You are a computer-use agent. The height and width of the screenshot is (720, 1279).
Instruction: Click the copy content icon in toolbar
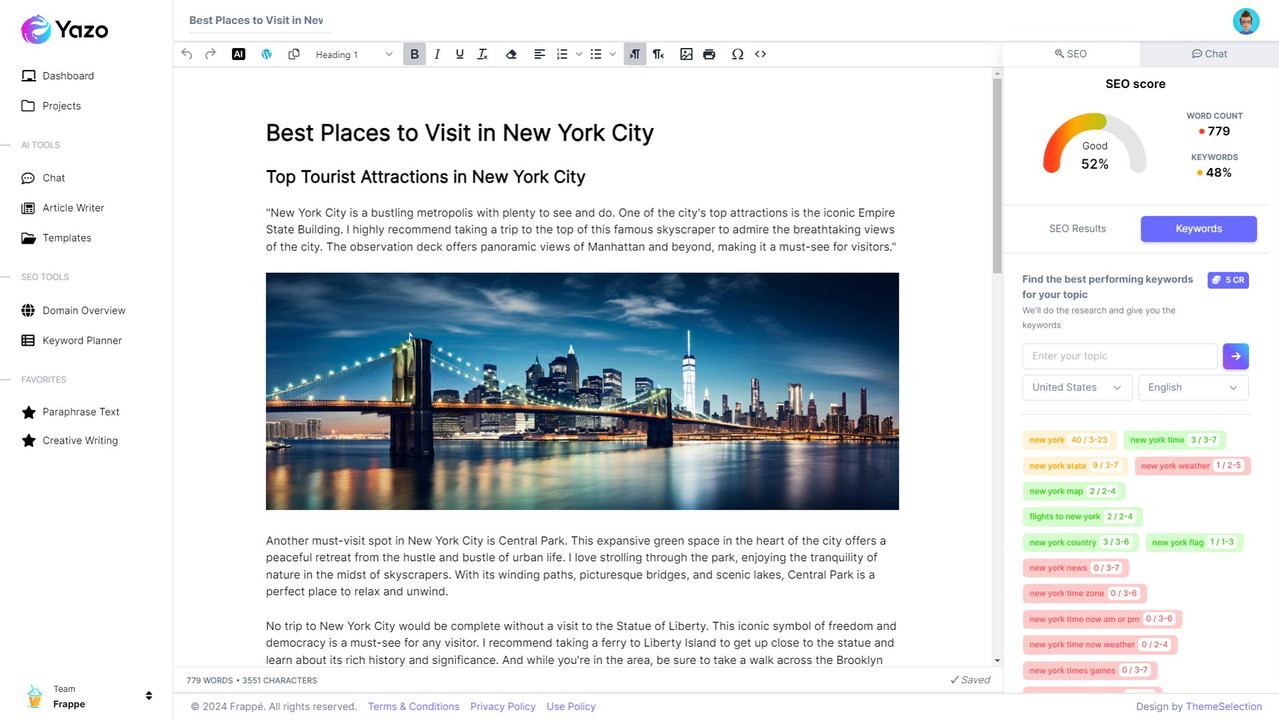tap(294, 54)
